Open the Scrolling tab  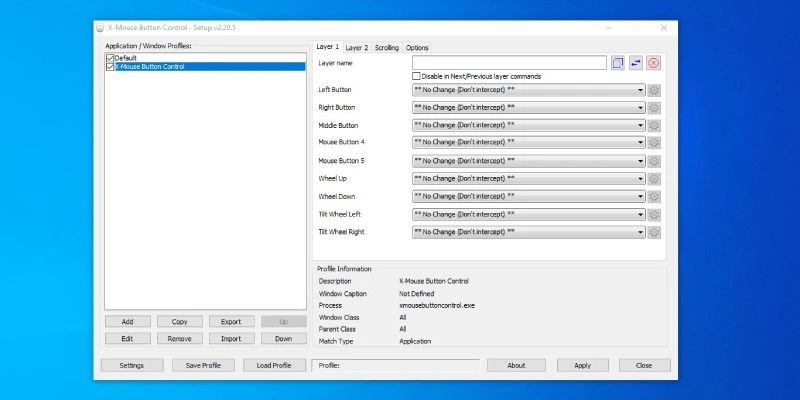tap(387, 47)
